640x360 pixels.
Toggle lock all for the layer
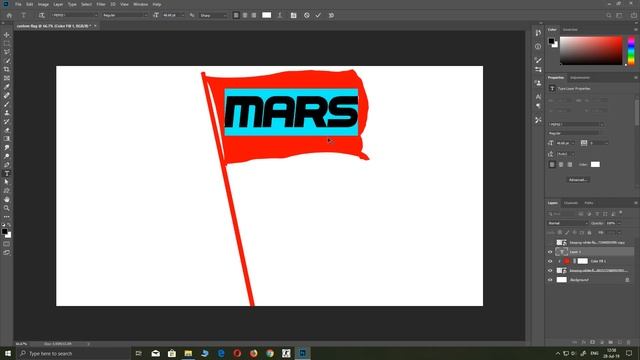pos(589,233)
